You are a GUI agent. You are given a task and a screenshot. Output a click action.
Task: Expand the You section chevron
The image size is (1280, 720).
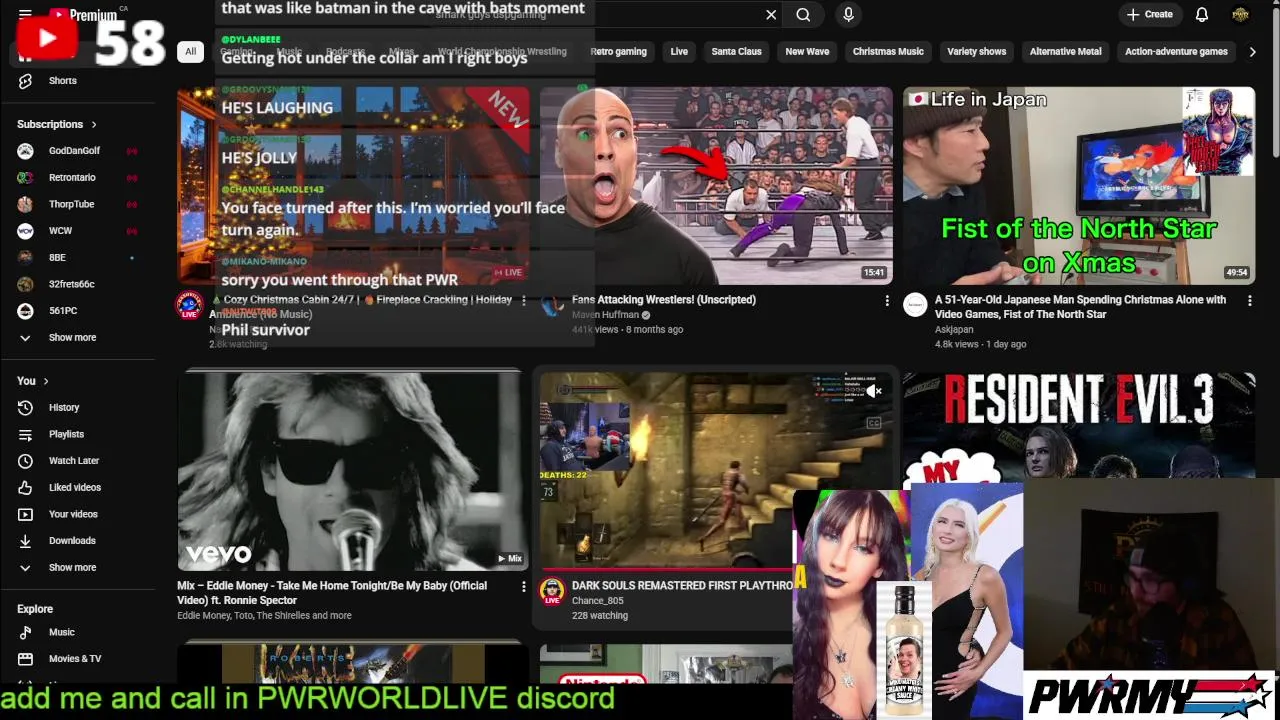(x=46, y=381)
